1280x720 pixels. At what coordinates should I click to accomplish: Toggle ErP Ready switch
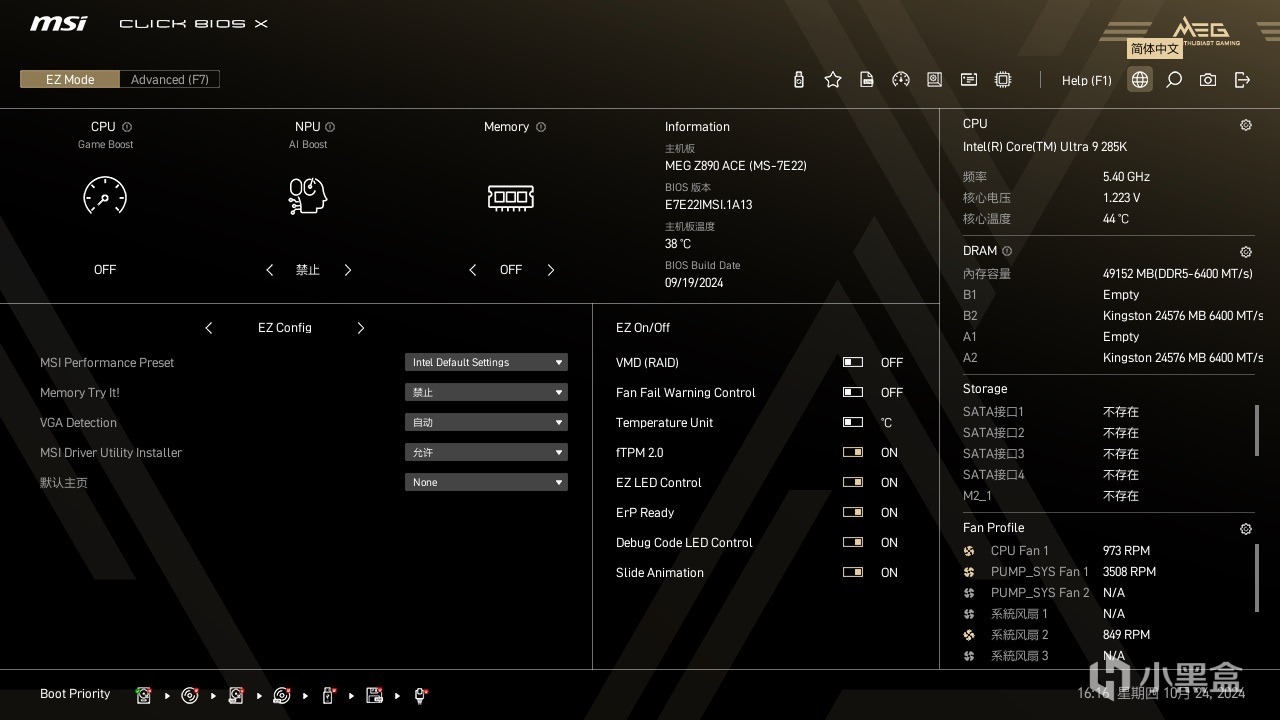tap(853, 513)
